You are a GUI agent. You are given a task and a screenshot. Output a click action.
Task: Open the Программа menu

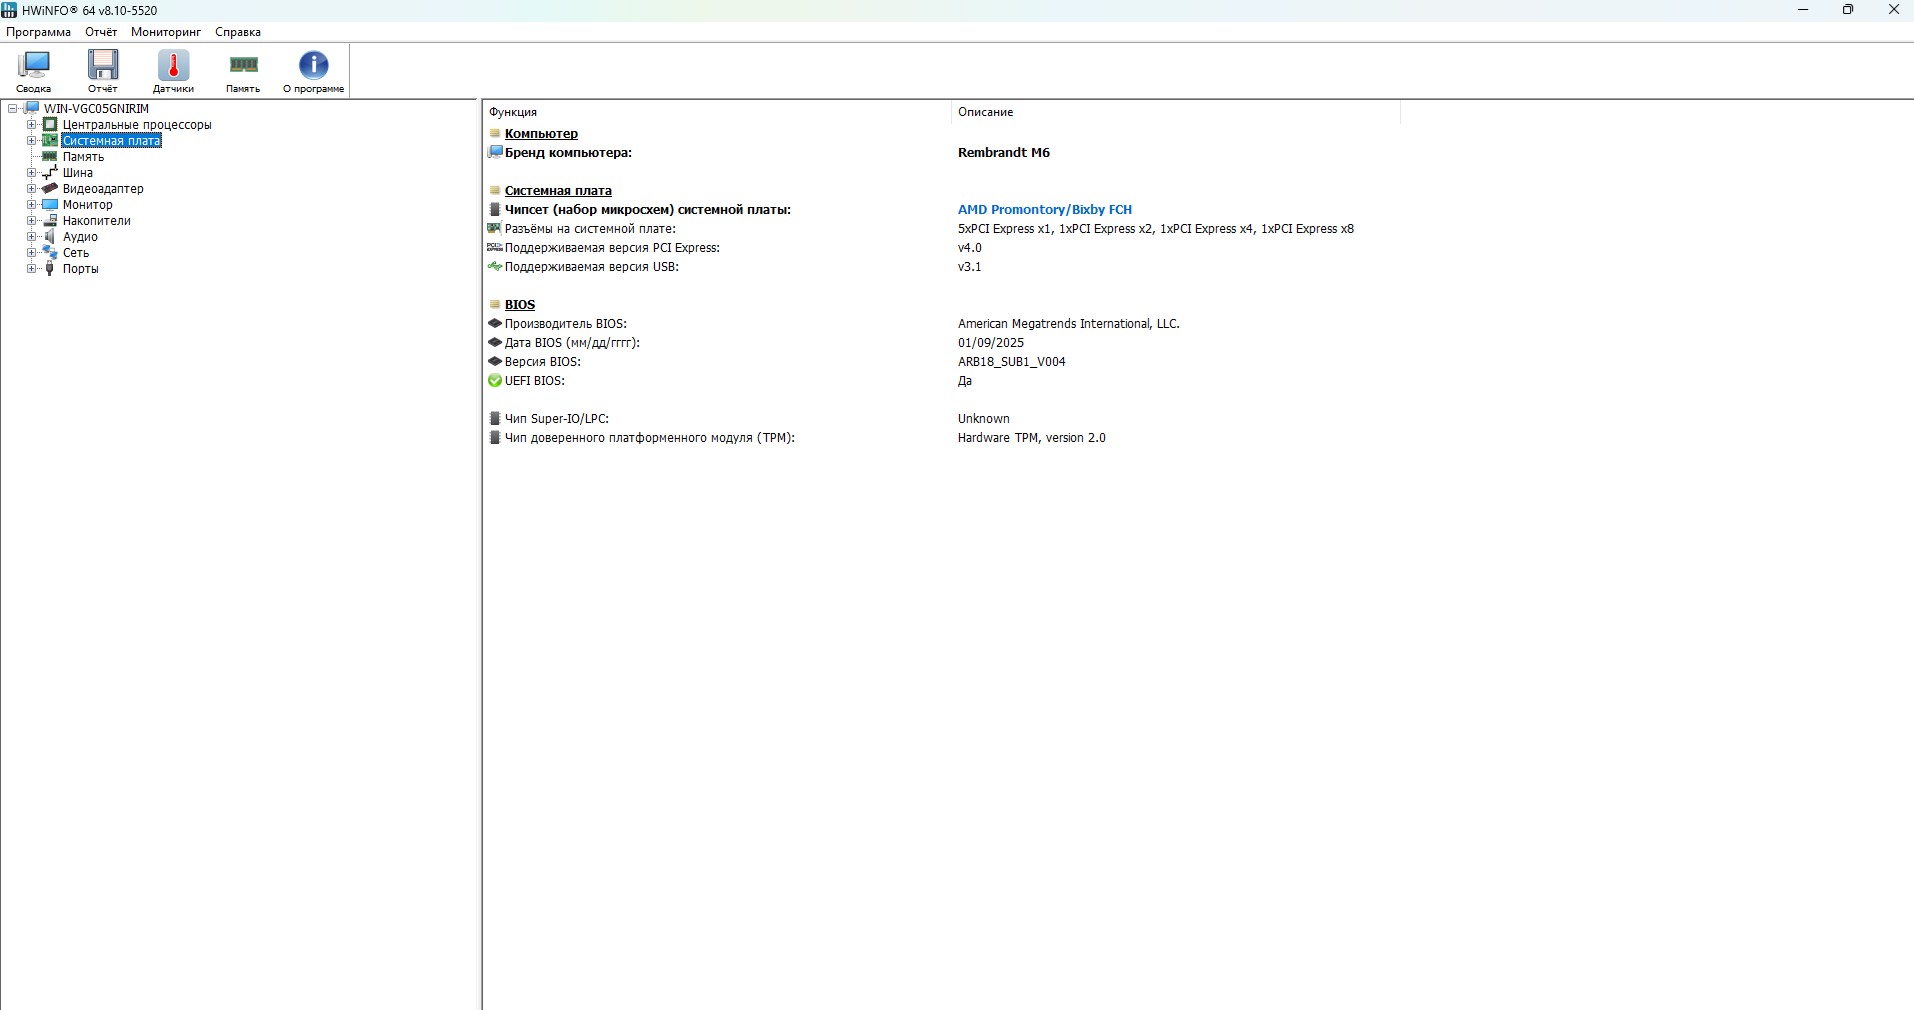pos(39,32)
